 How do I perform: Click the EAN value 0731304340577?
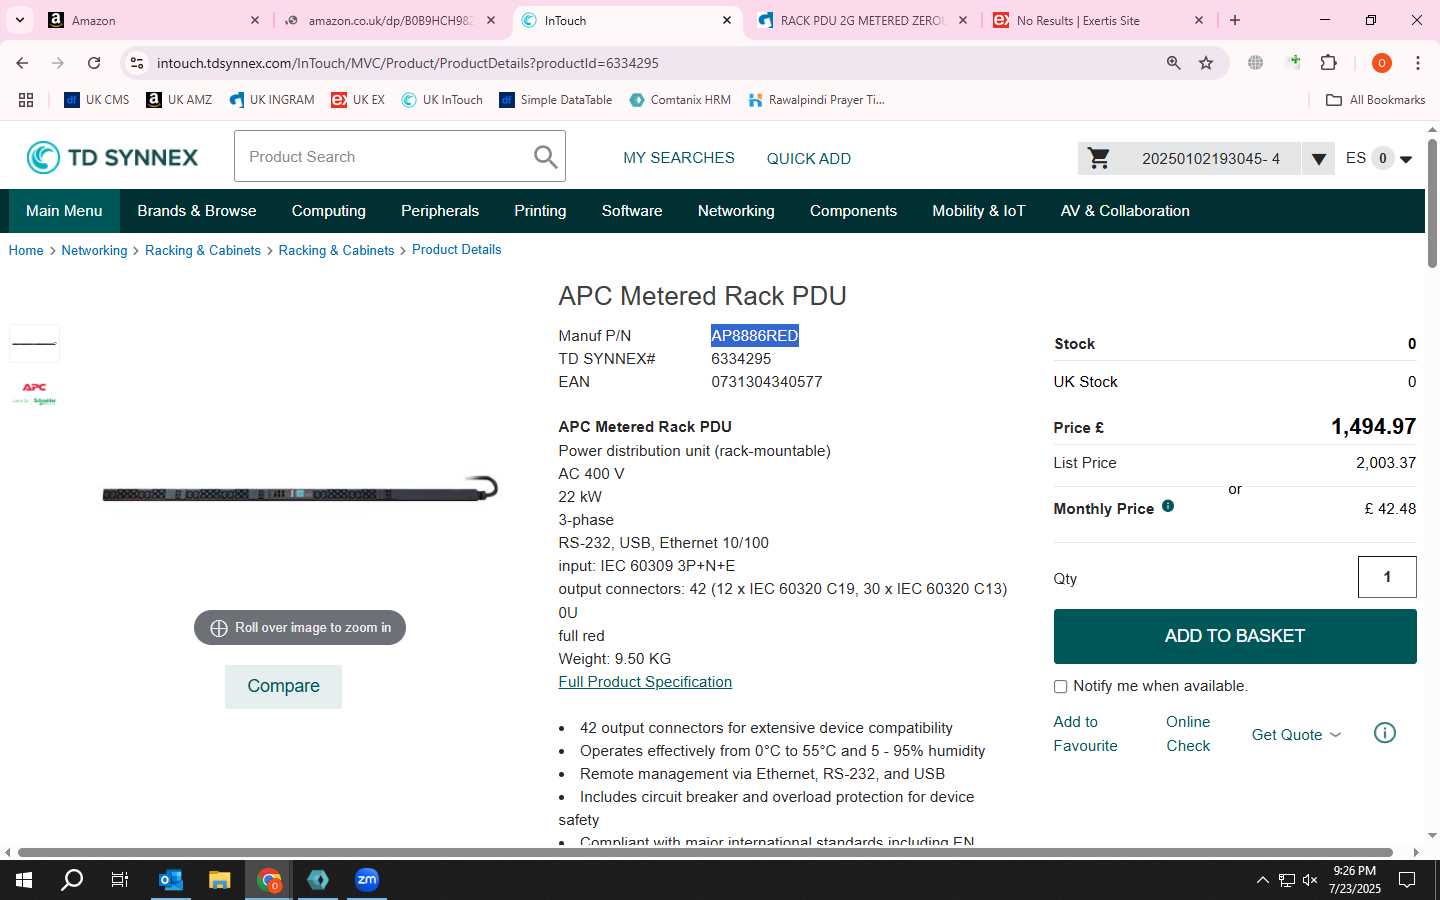(767, 382)
